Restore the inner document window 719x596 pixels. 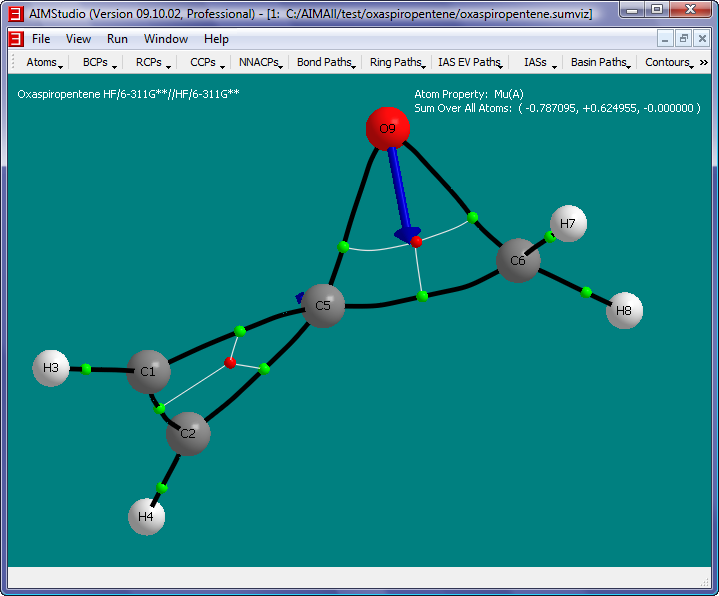point(683,39)
